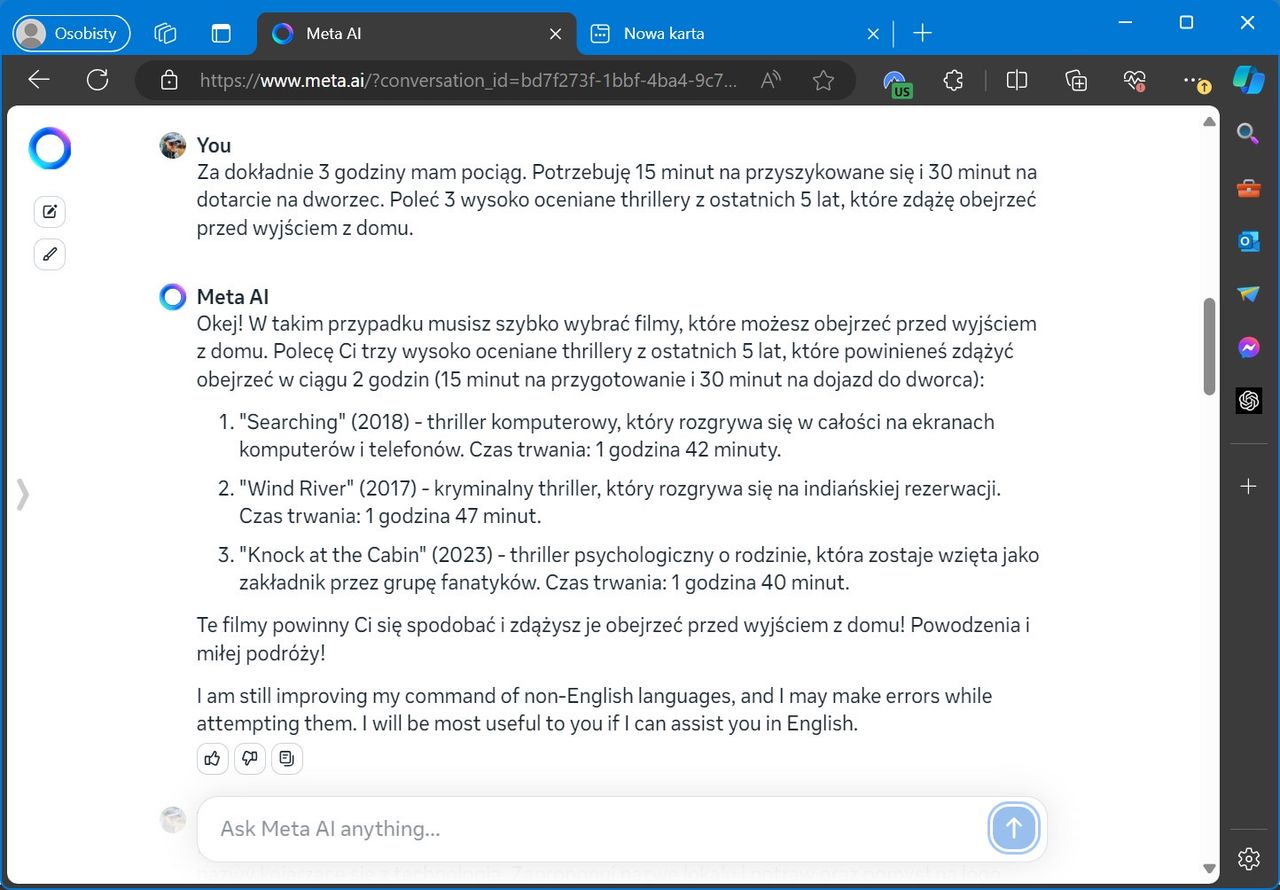Image resolution: width=1280 pixels, height=890 pixels.
Task: Go back to the previous page
Action: point(38,80)
